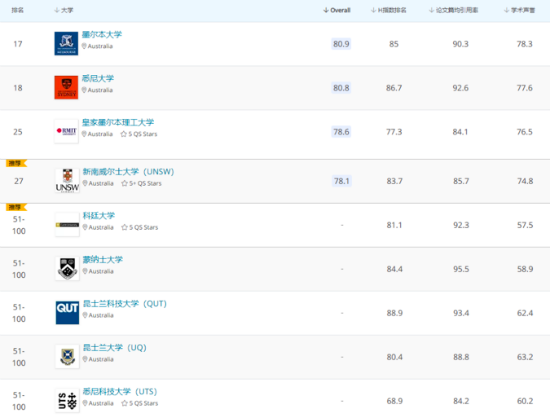Click rank number 25

(x=18, y=132)
